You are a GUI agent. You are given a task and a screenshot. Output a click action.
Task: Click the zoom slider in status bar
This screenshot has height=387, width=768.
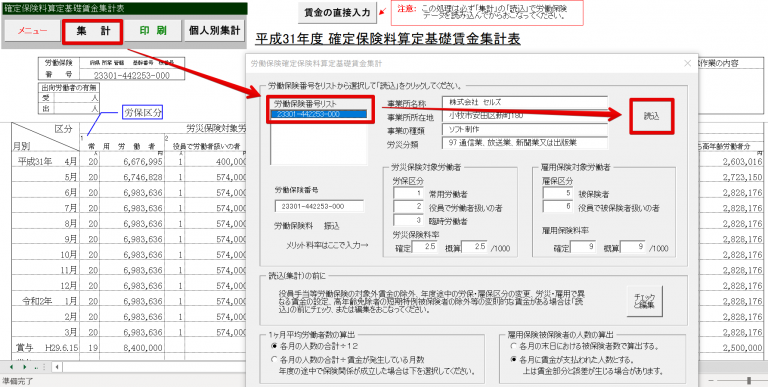pyautogui.click(x=749, y=381)
